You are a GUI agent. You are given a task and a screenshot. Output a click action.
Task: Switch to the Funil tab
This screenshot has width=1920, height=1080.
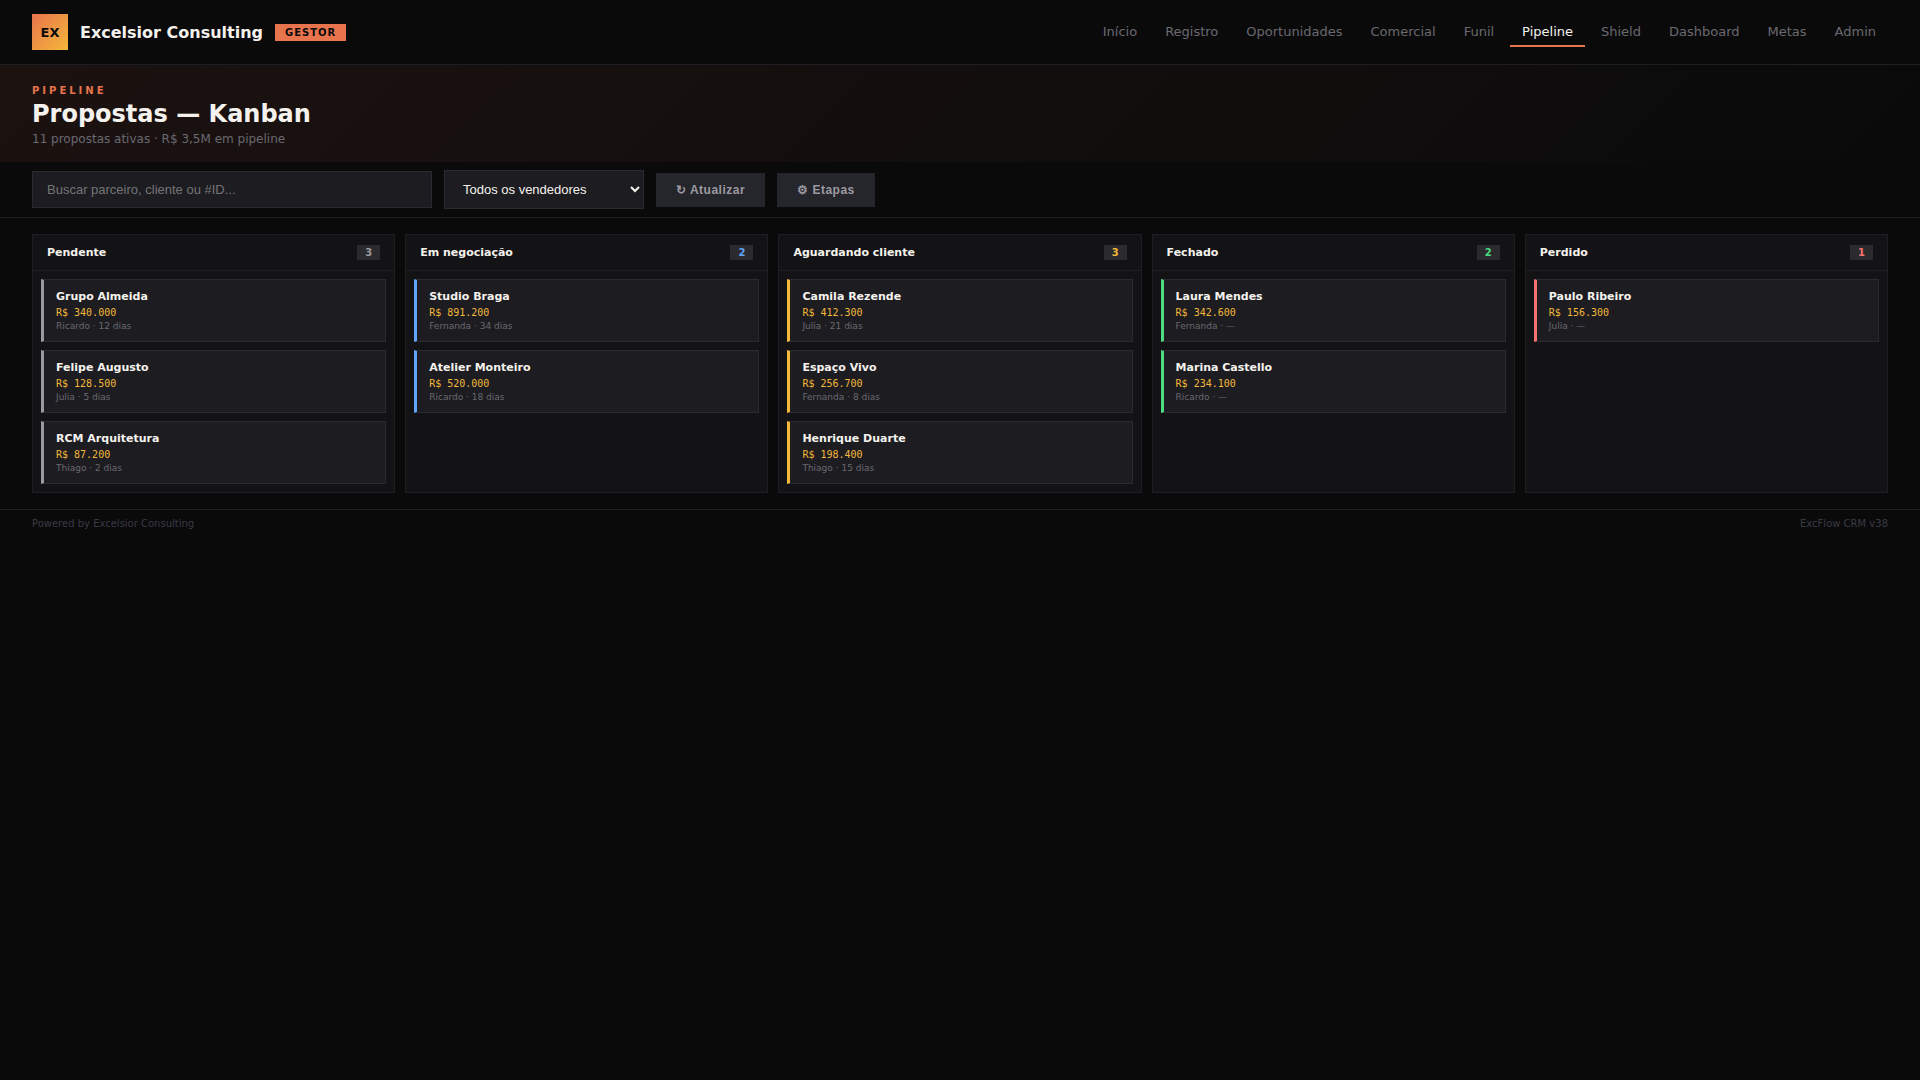pyautogui.click(x=1478, y=32)
